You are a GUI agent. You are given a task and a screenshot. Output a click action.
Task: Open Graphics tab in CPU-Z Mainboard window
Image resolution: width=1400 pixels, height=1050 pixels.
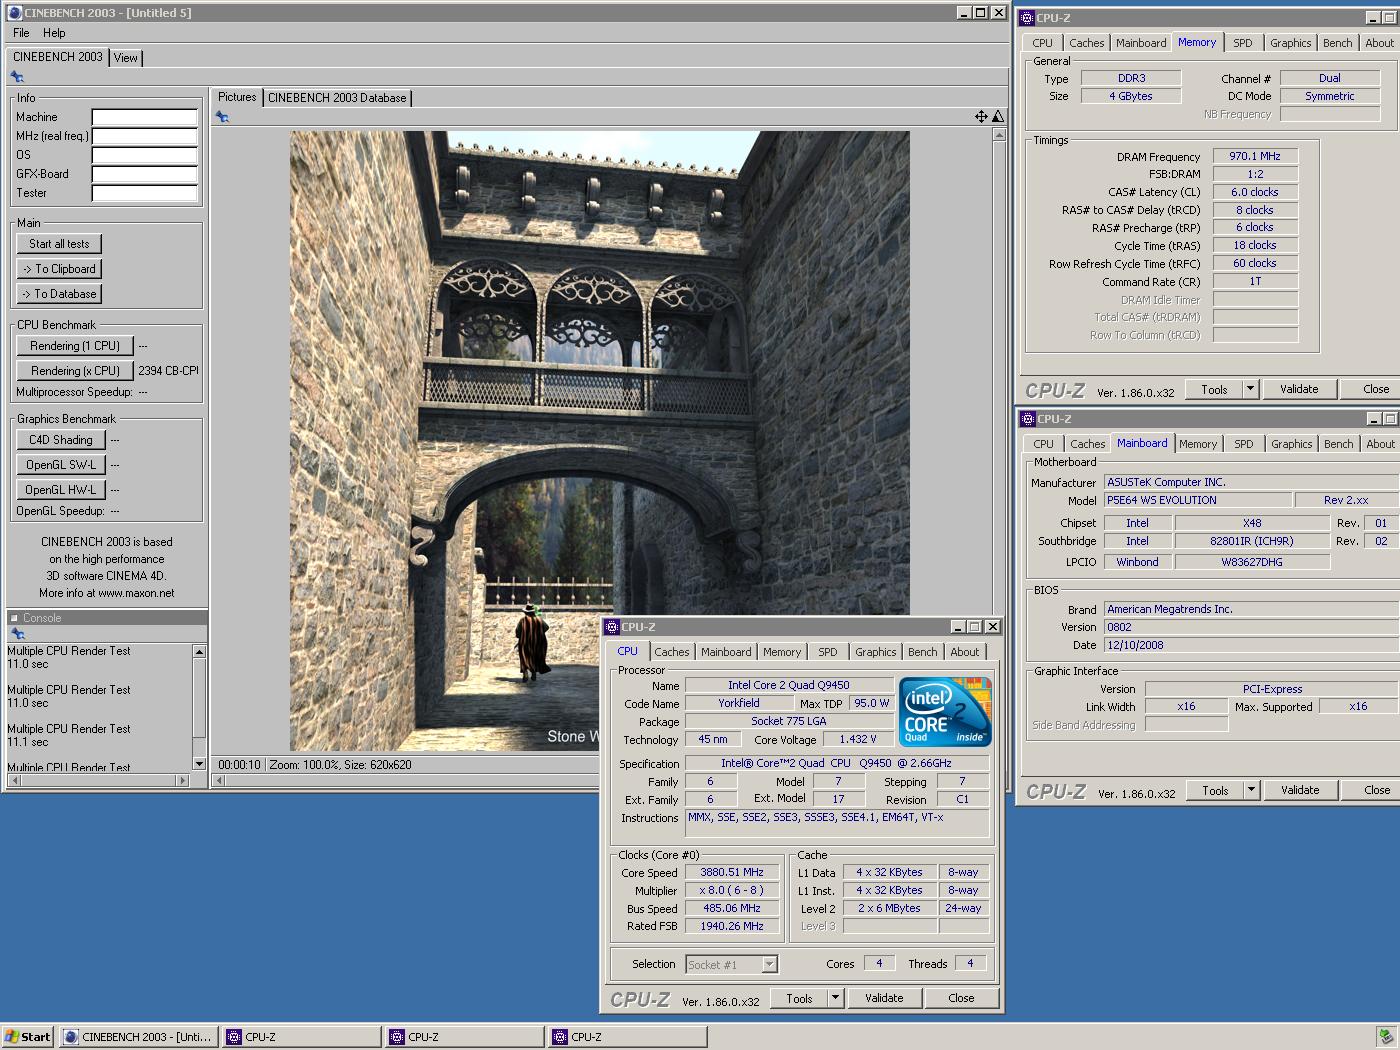(x=1292, y=444)
